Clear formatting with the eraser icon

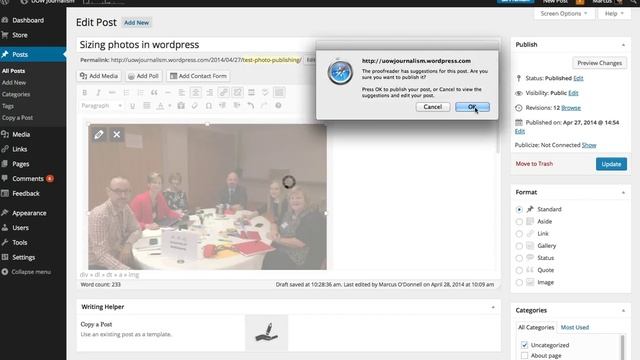tap(195, 106)
